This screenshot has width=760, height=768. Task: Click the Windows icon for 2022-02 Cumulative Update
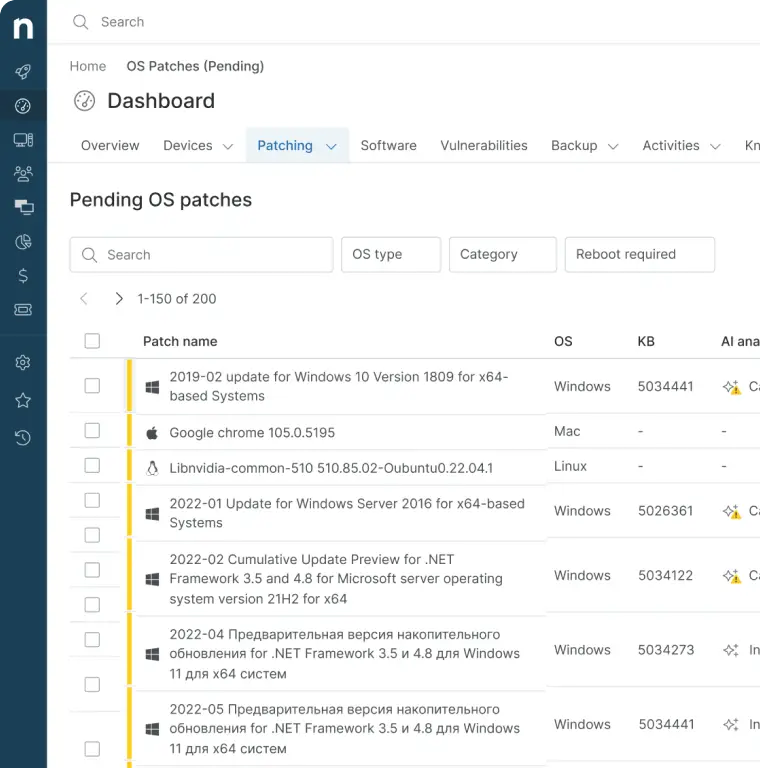(x=152, y=579)
